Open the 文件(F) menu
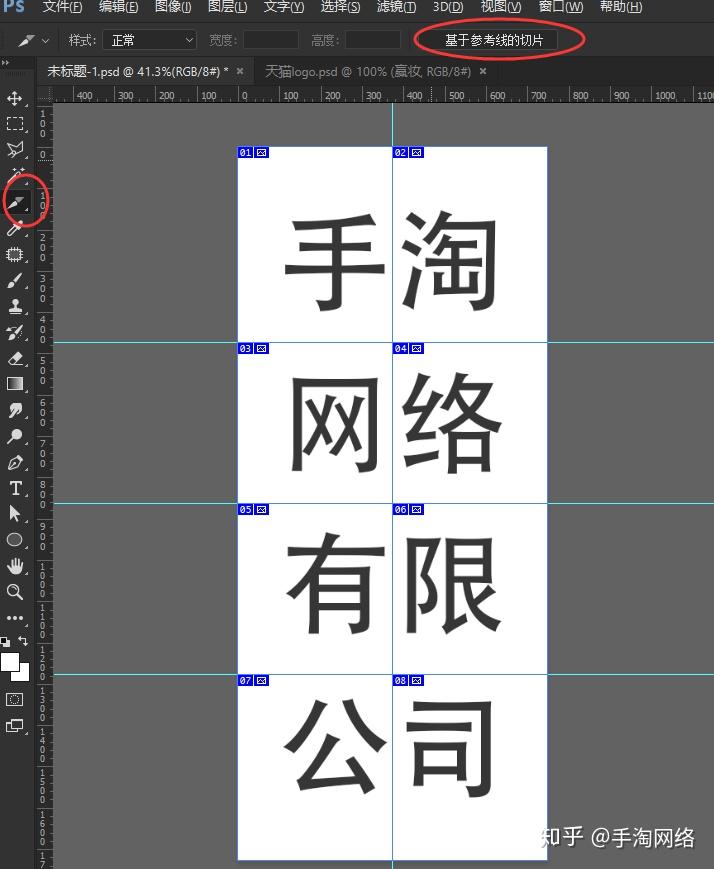Image resolution: width=714 pixels, height=869 pixels. pyautogui.click(x=63, y=7)
